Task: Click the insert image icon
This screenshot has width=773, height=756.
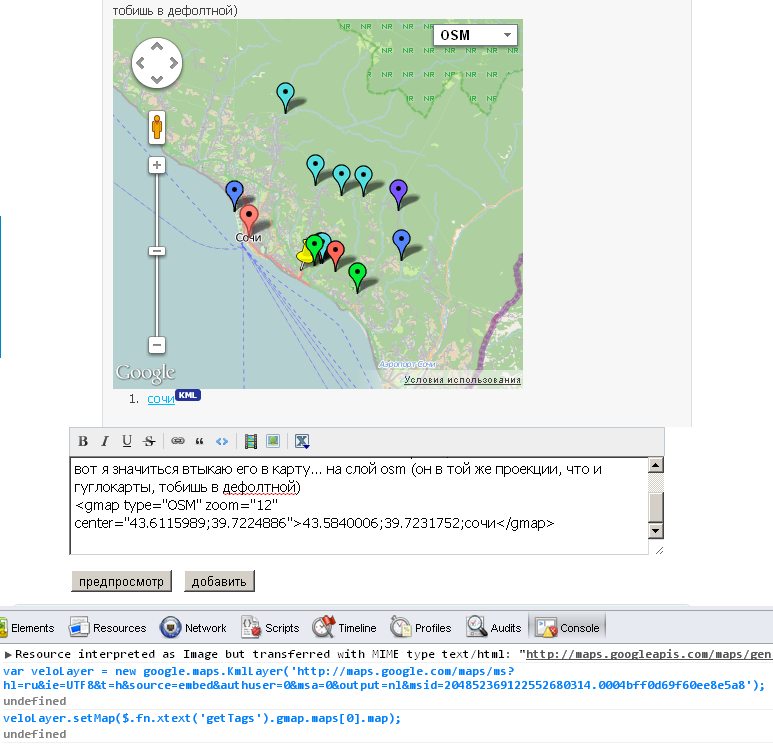Action: 273,441
